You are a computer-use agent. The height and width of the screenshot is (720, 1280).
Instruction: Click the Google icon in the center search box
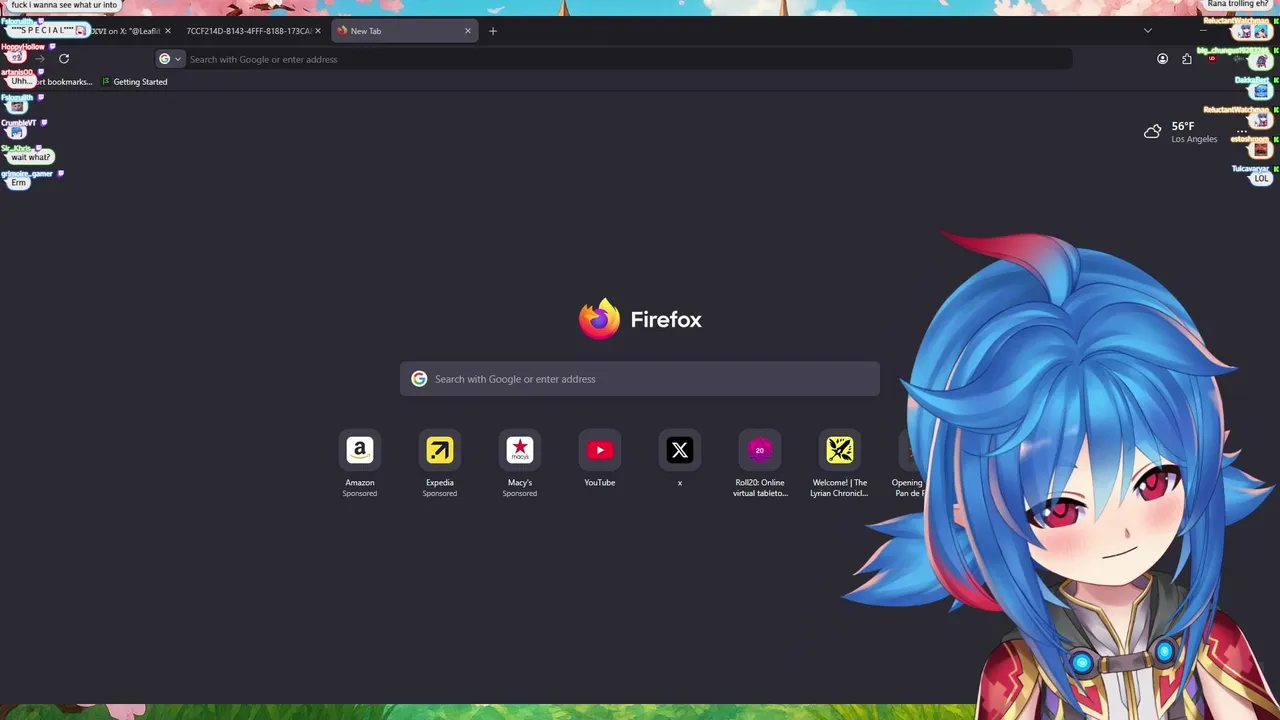419,379
